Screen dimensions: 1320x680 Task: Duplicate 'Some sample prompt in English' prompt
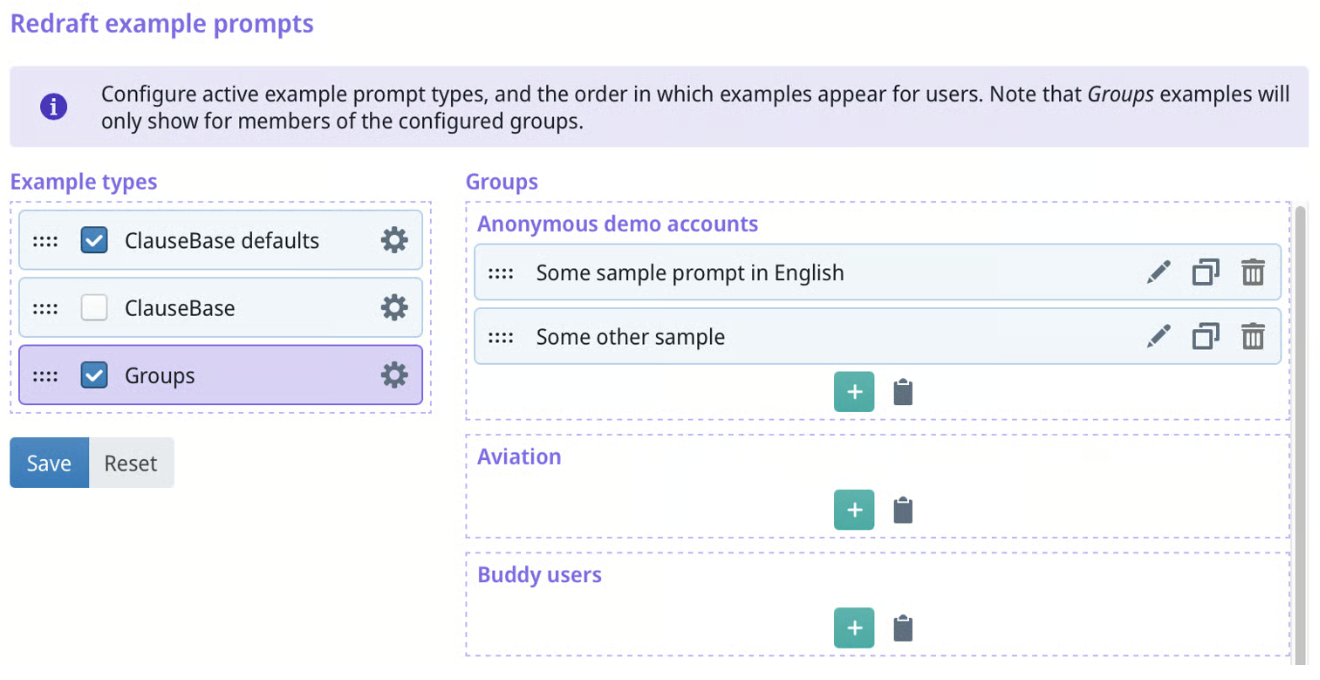coord(1206,273)
